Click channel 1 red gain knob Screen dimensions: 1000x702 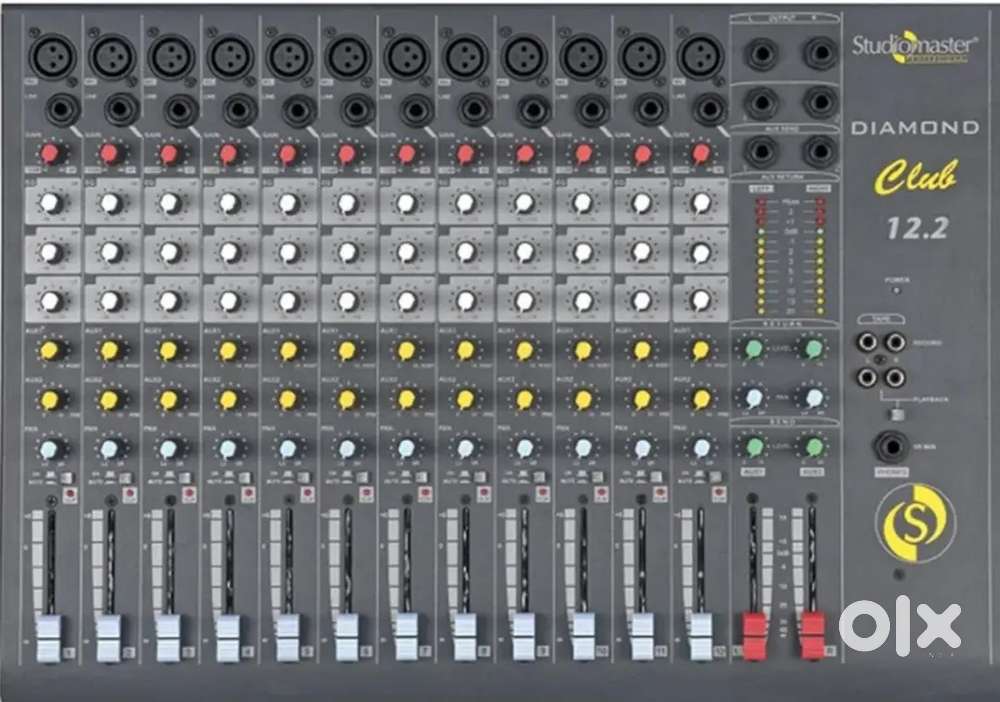tap(50, 154)
